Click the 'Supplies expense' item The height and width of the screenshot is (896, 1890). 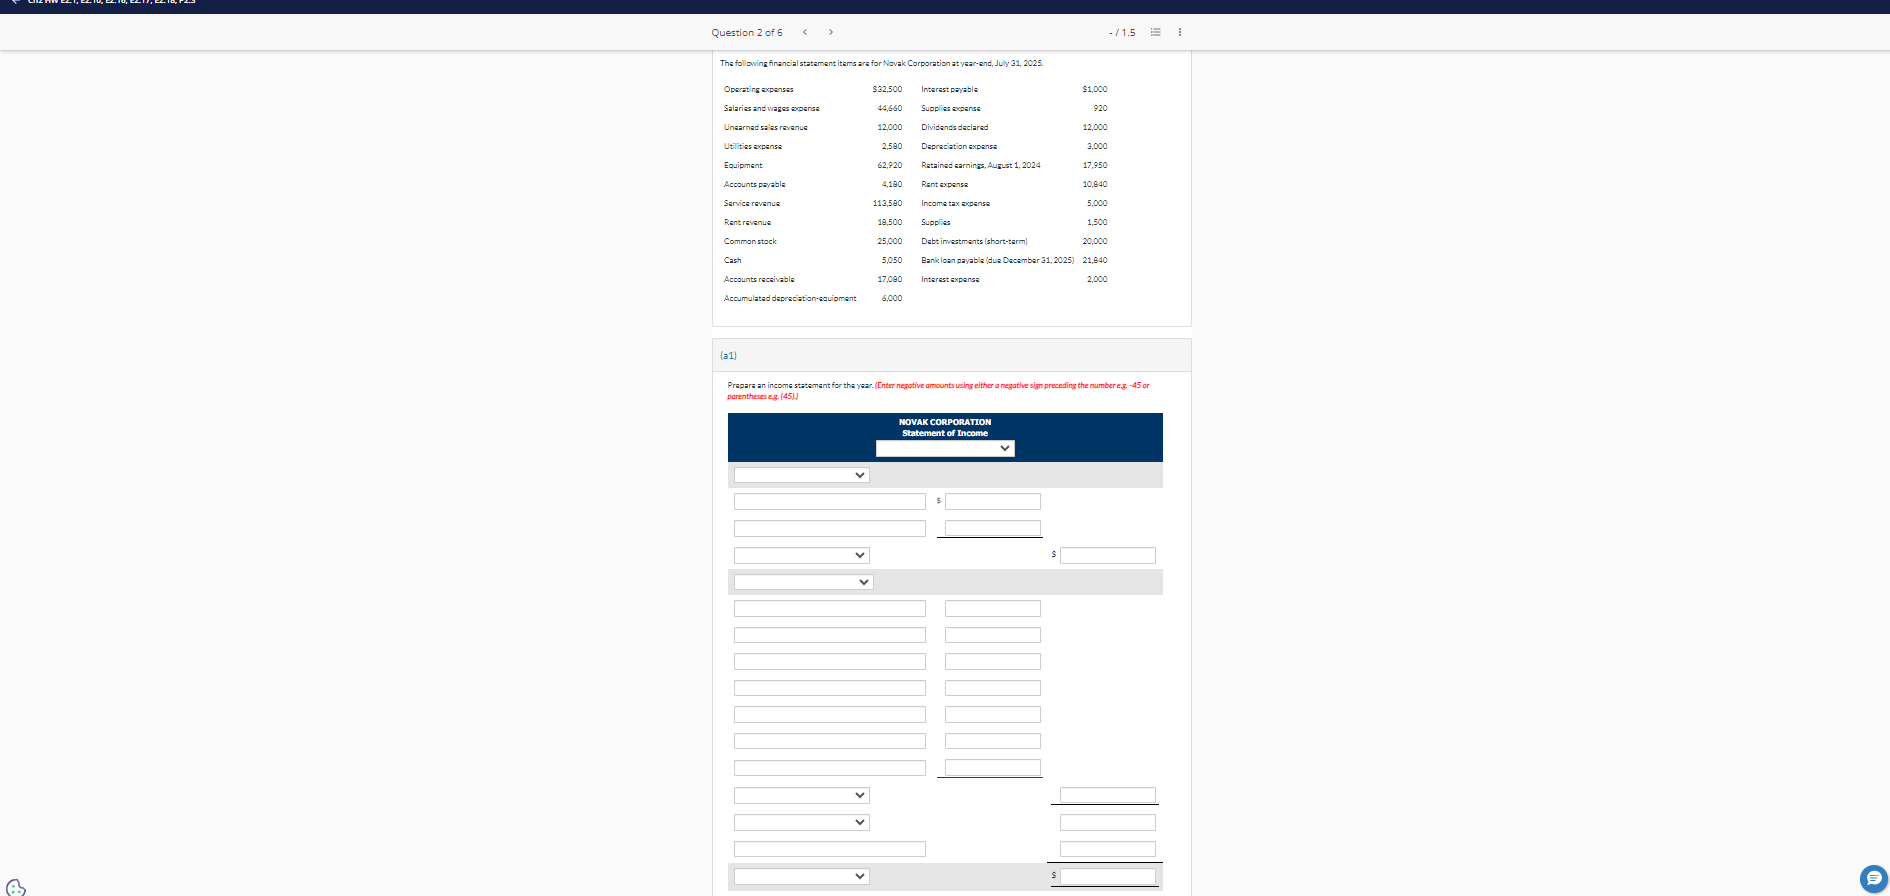951,109
